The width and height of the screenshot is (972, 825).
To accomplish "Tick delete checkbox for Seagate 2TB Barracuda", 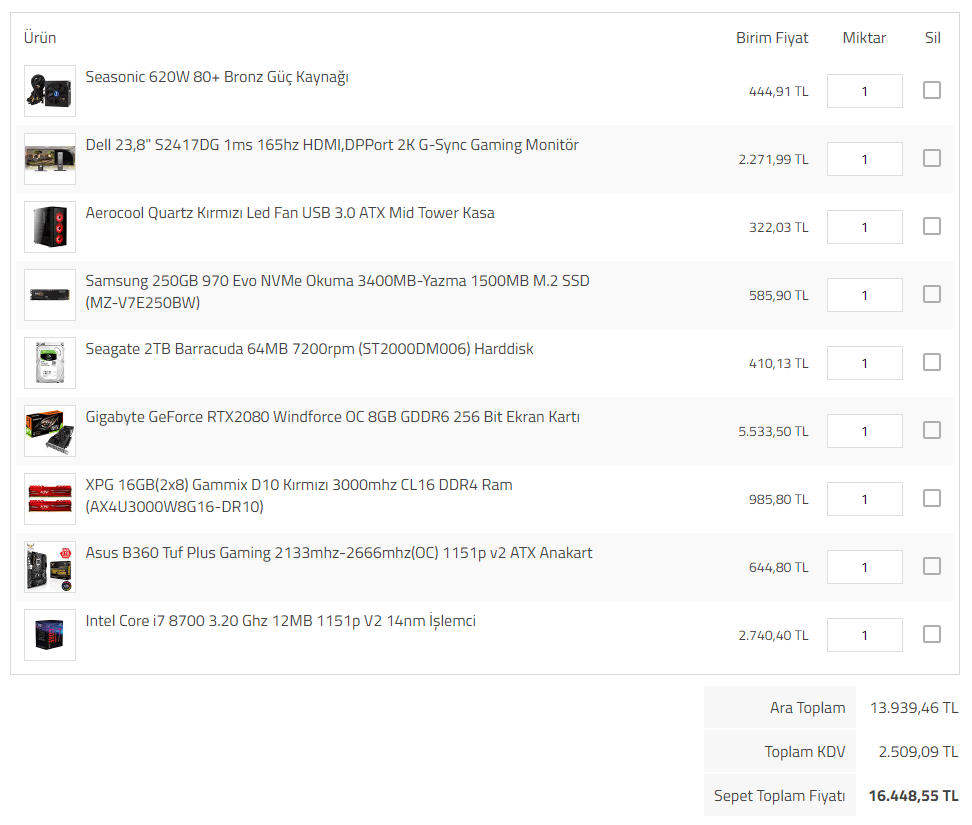I will 932,362.
